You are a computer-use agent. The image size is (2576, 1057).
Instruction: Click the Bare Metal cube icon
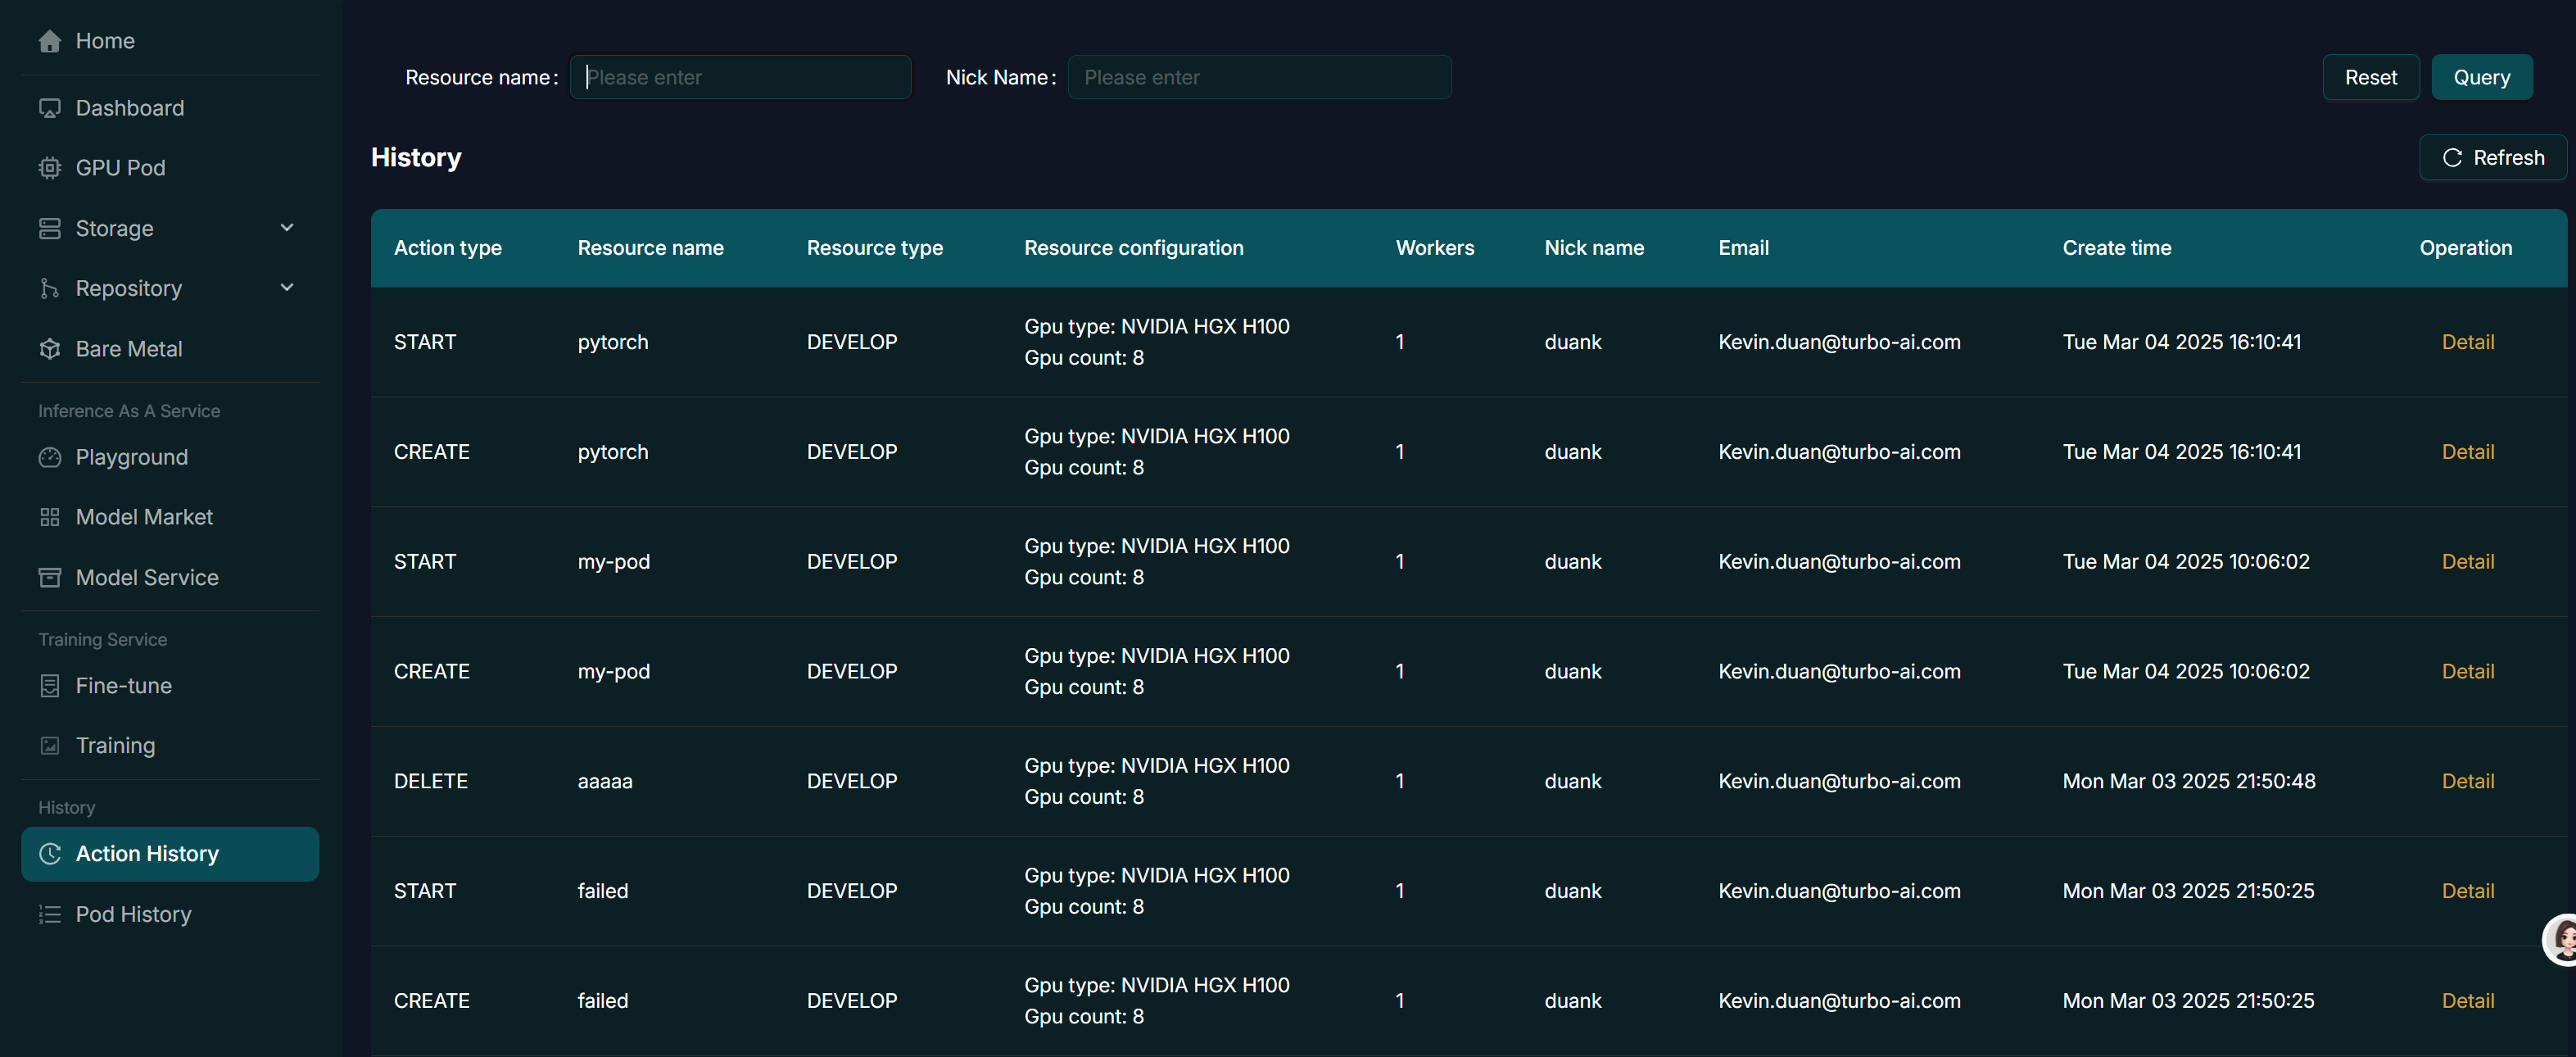point(49,349)
